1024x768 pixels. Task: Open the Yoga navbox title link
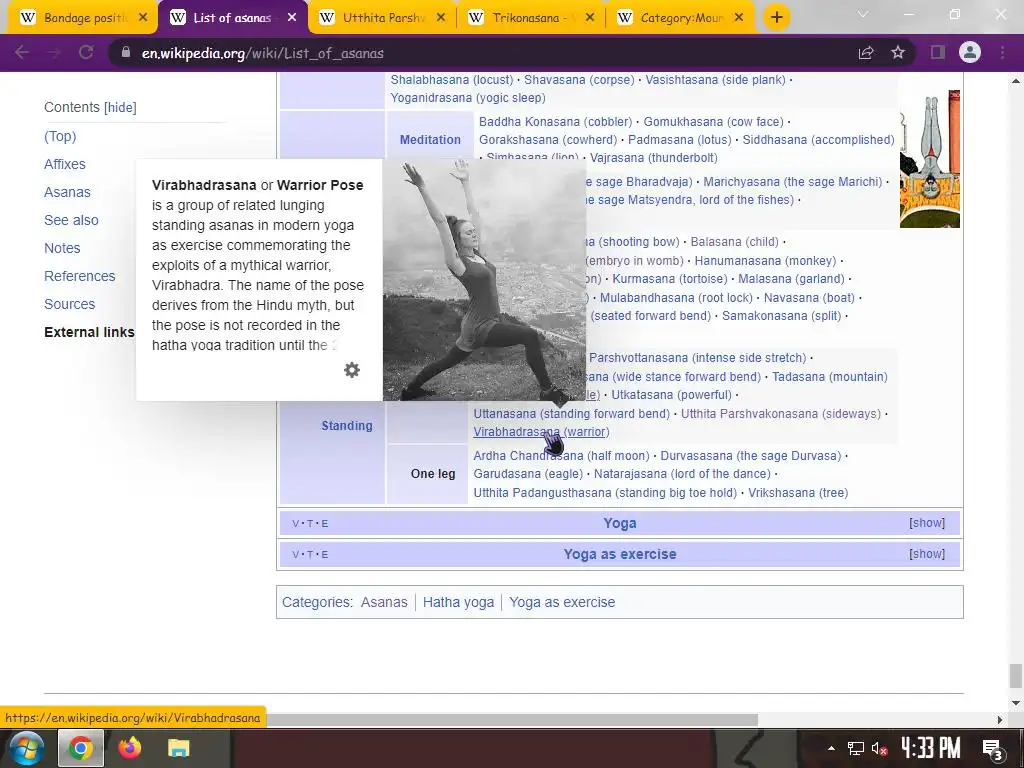point(620,523)
